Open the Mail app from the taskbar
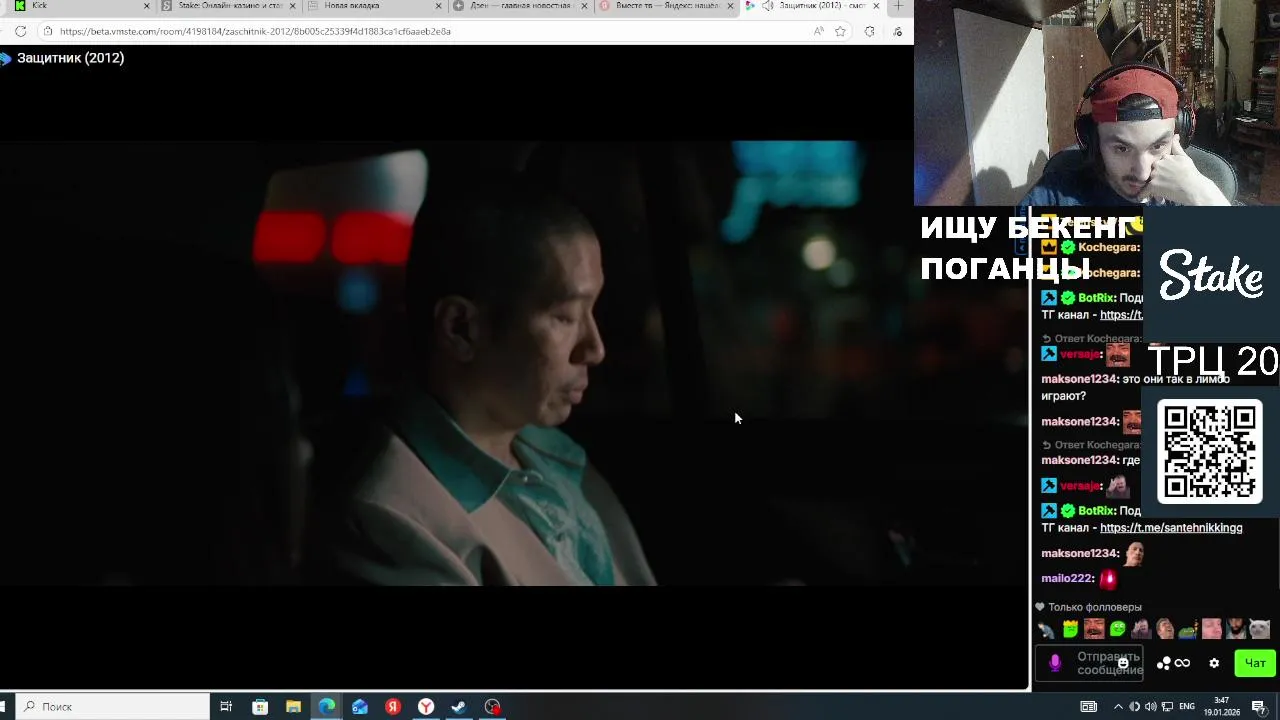This screenshot has height=720, width=1280. (x=360, y=706)
